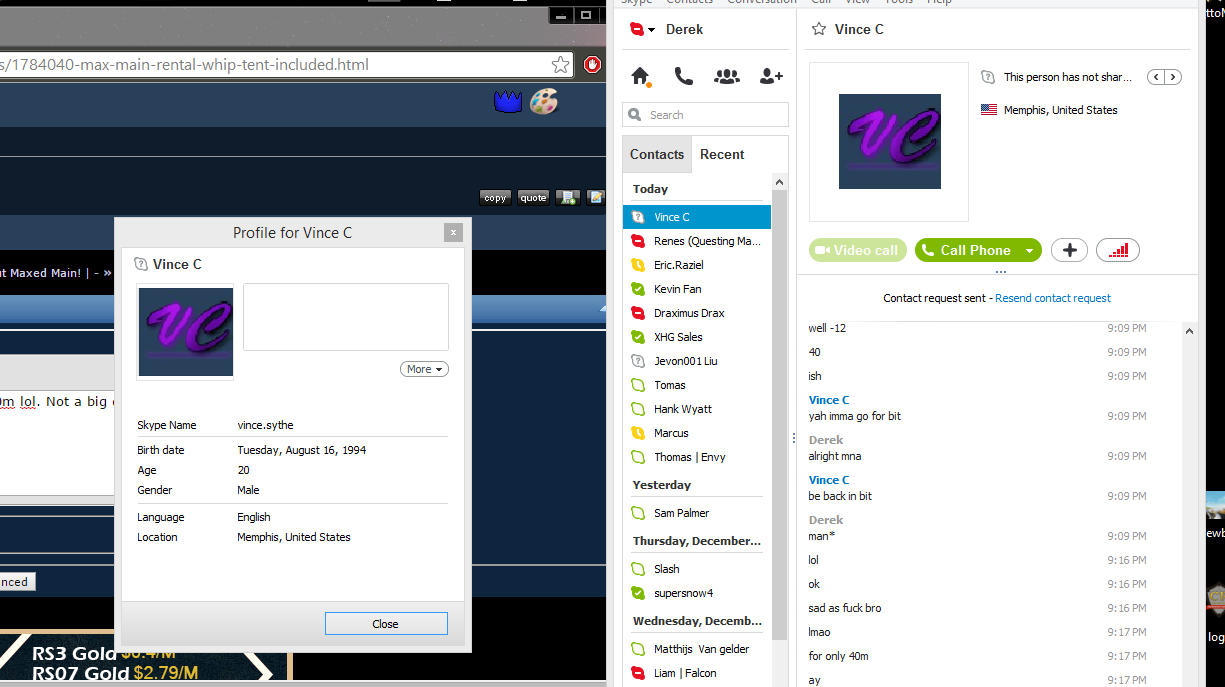Click the blue crown icon on the forum
Viewport: 1225px width, 687px height.
pyautogui.click(x=508, y=101)
